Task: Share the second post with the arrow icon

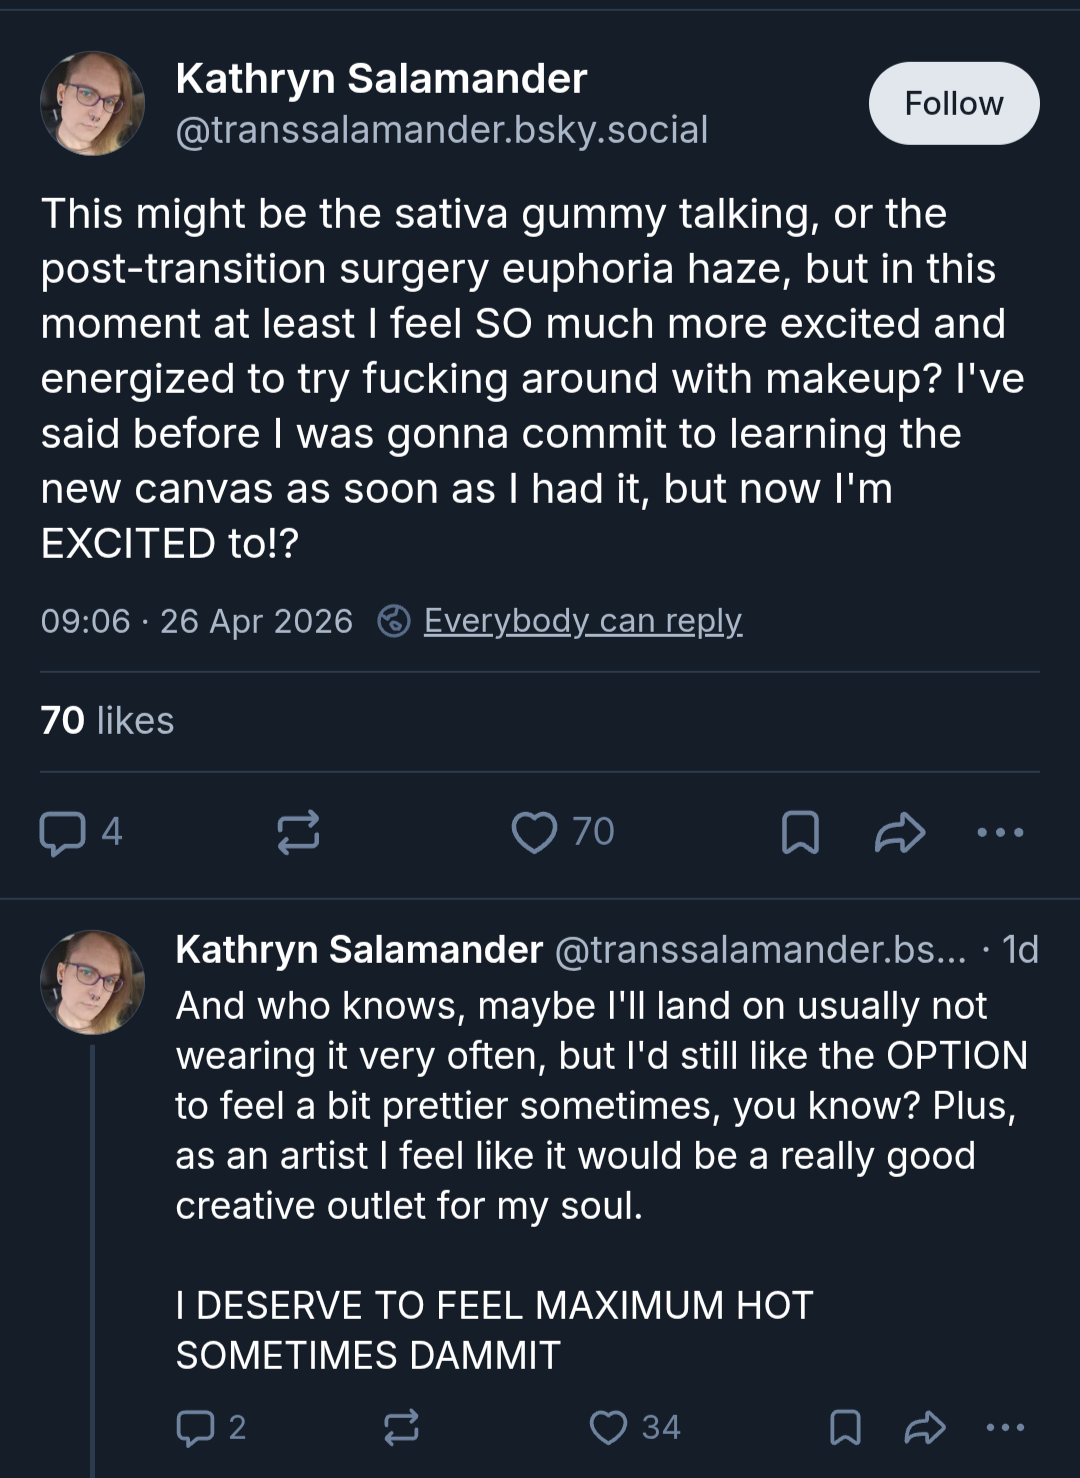Action: coord(925,1427)
